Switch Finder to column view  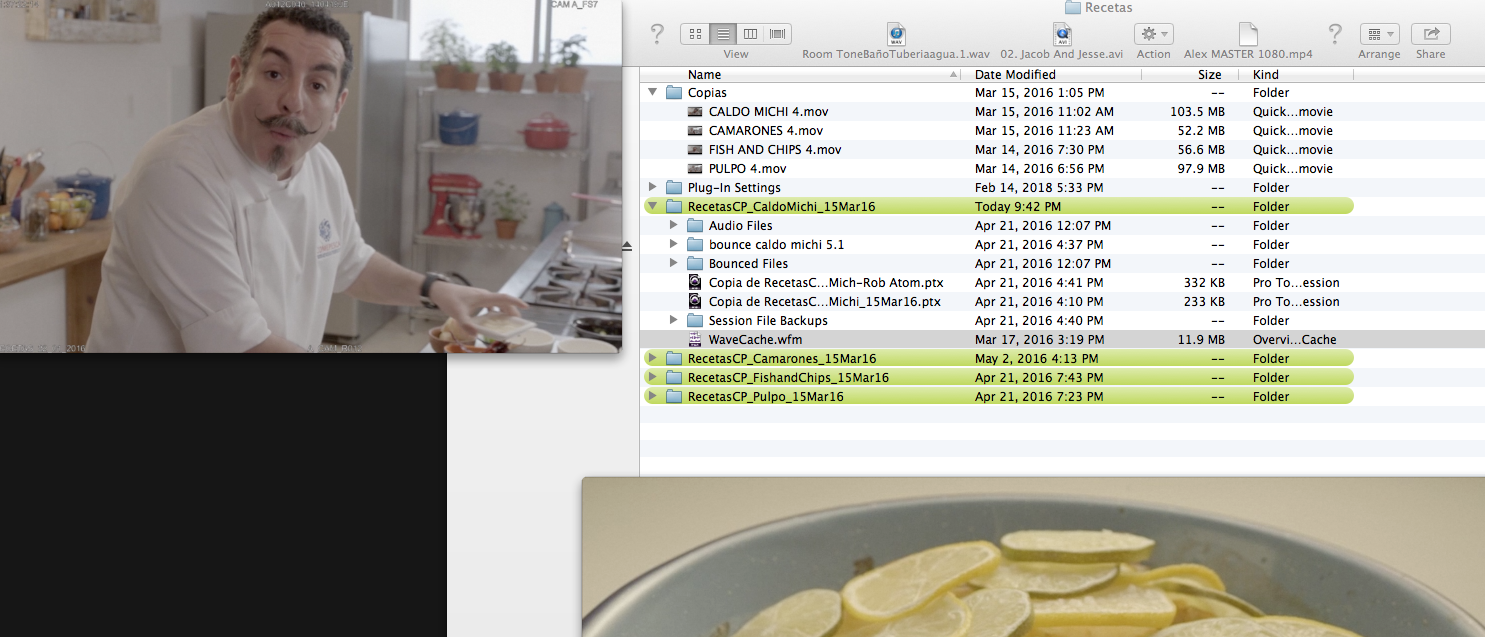click(x=750, y=34)
